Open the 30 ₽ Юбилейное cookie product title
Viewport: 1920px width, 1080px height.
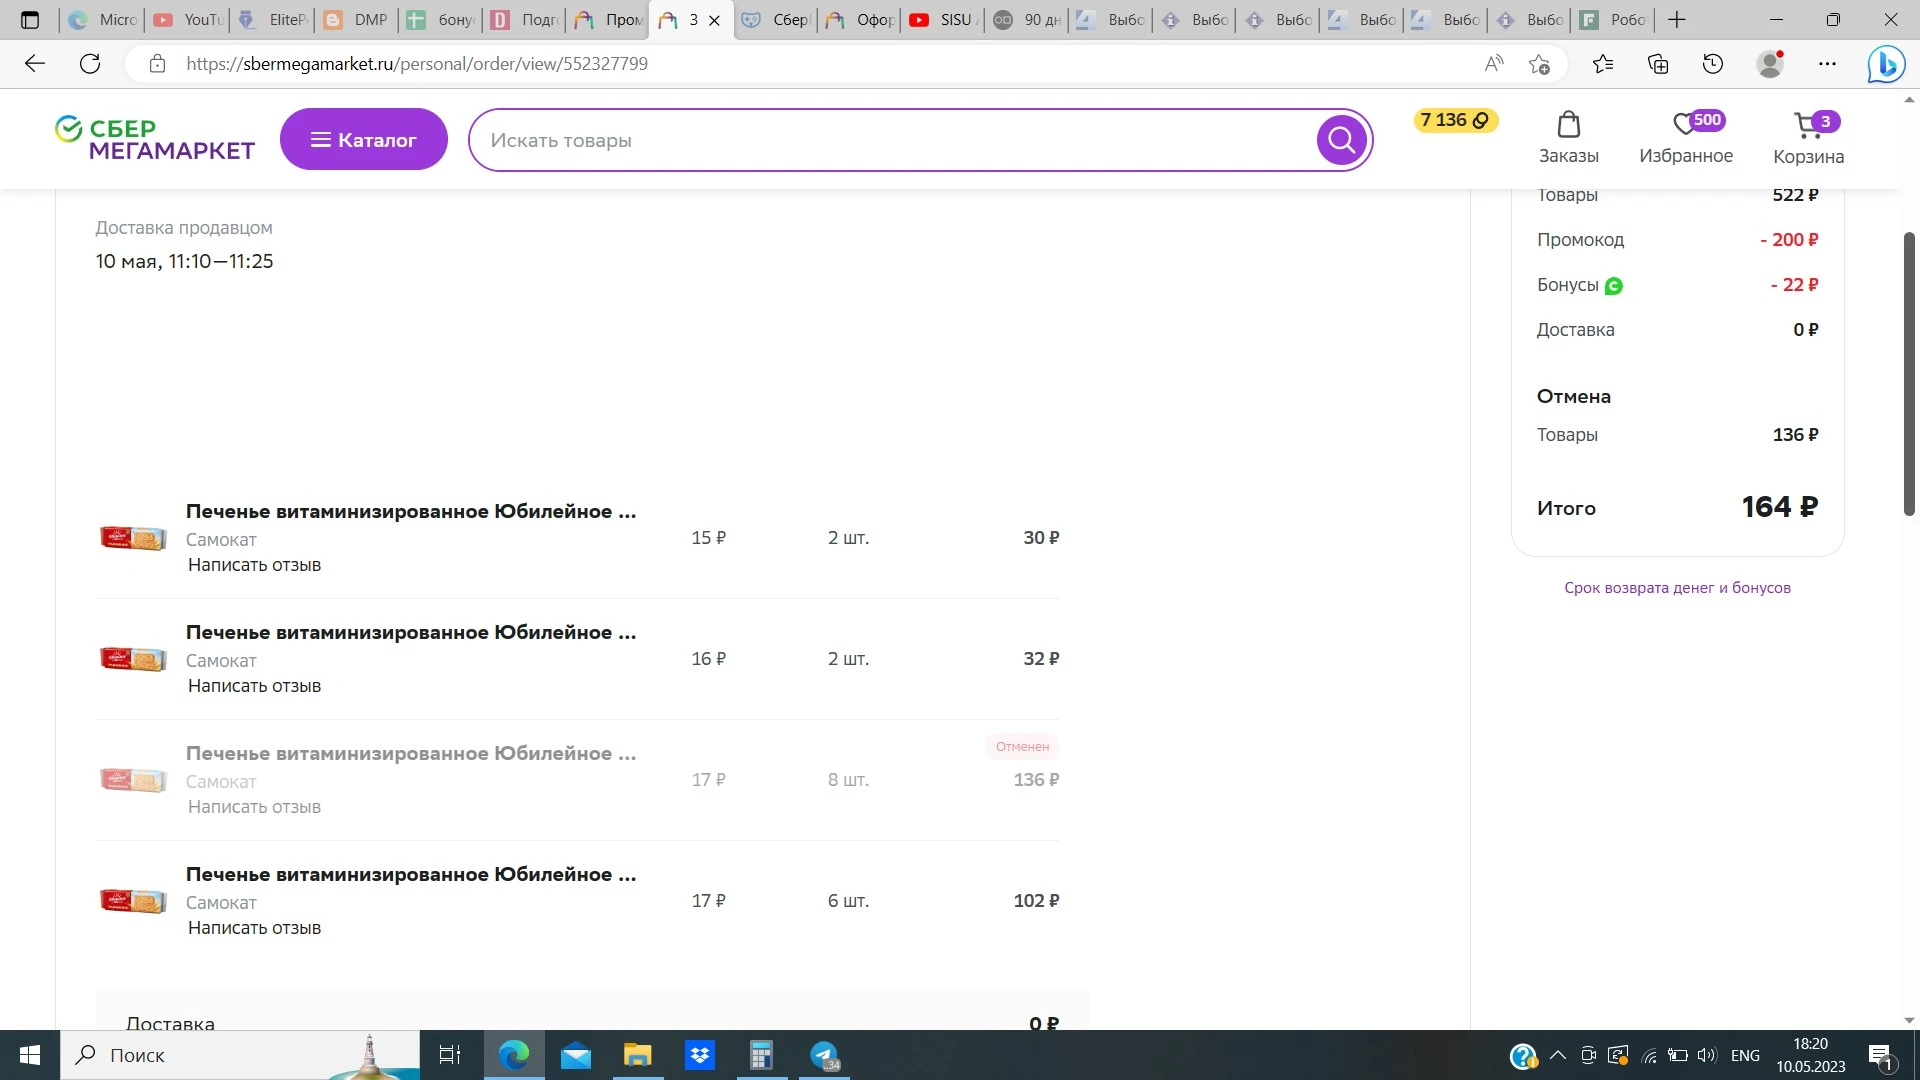click(x=411, y=511)
